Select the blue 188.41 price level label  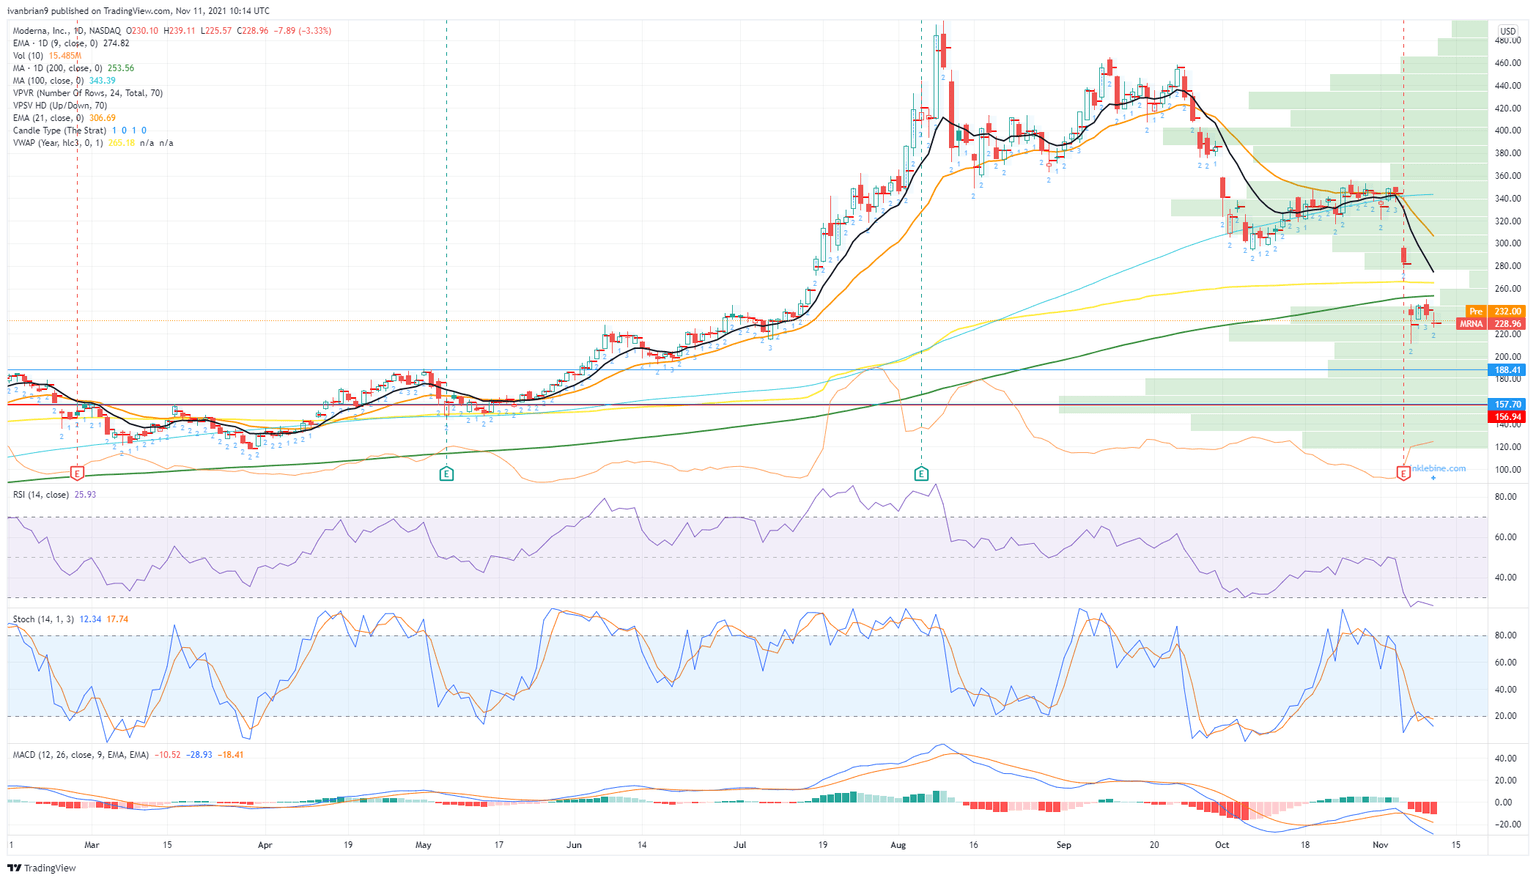click(1507, 370)
